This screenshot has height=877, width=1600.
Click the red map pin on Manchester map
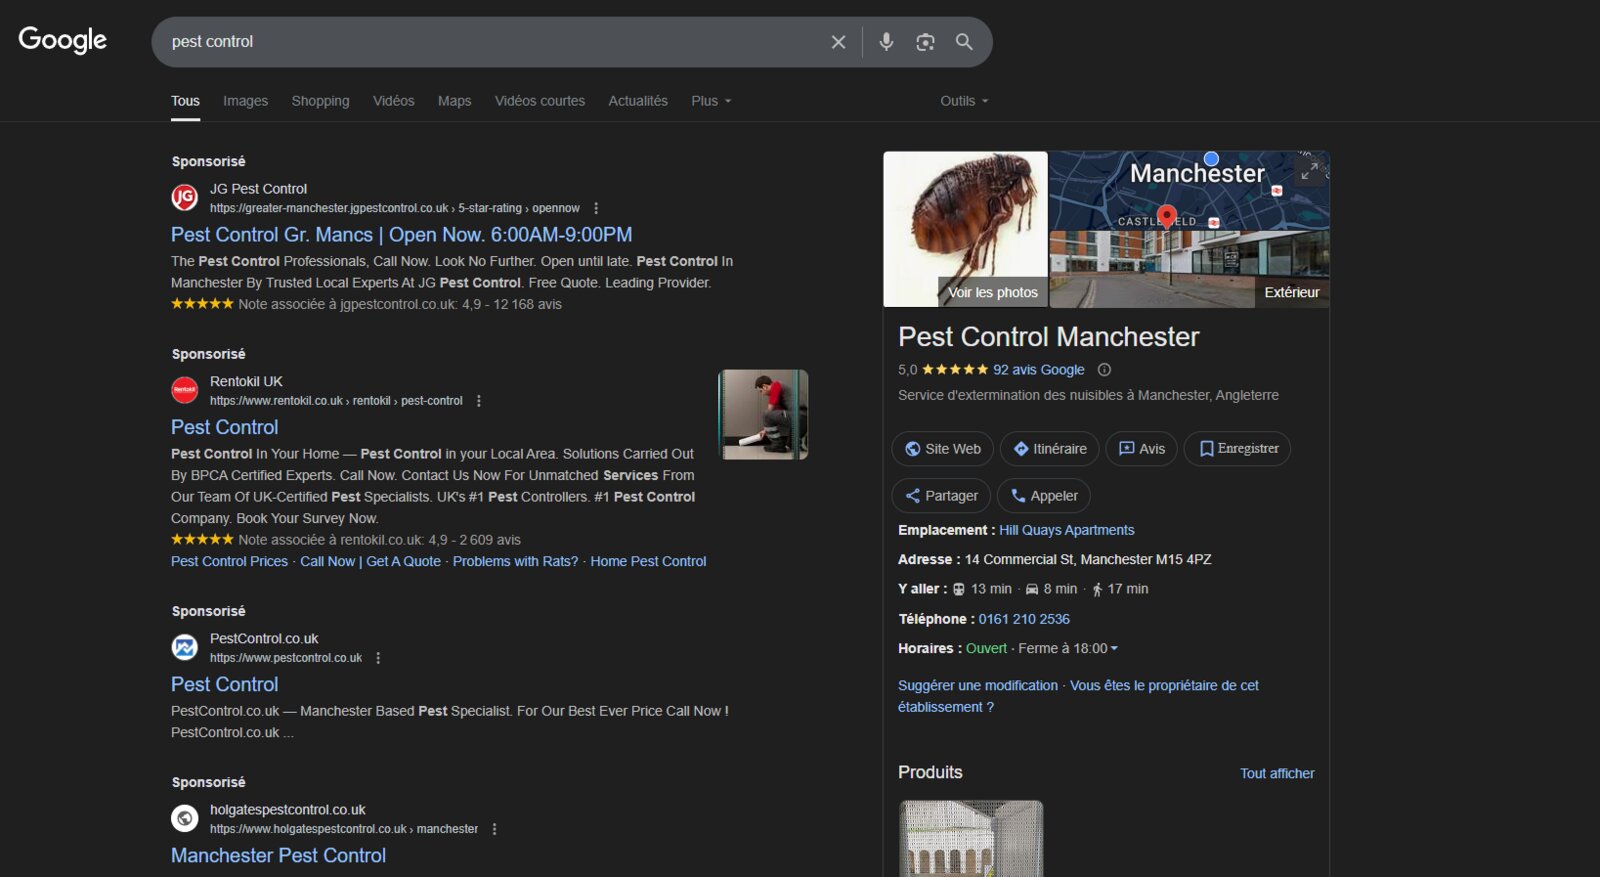tap(1166, 216)
